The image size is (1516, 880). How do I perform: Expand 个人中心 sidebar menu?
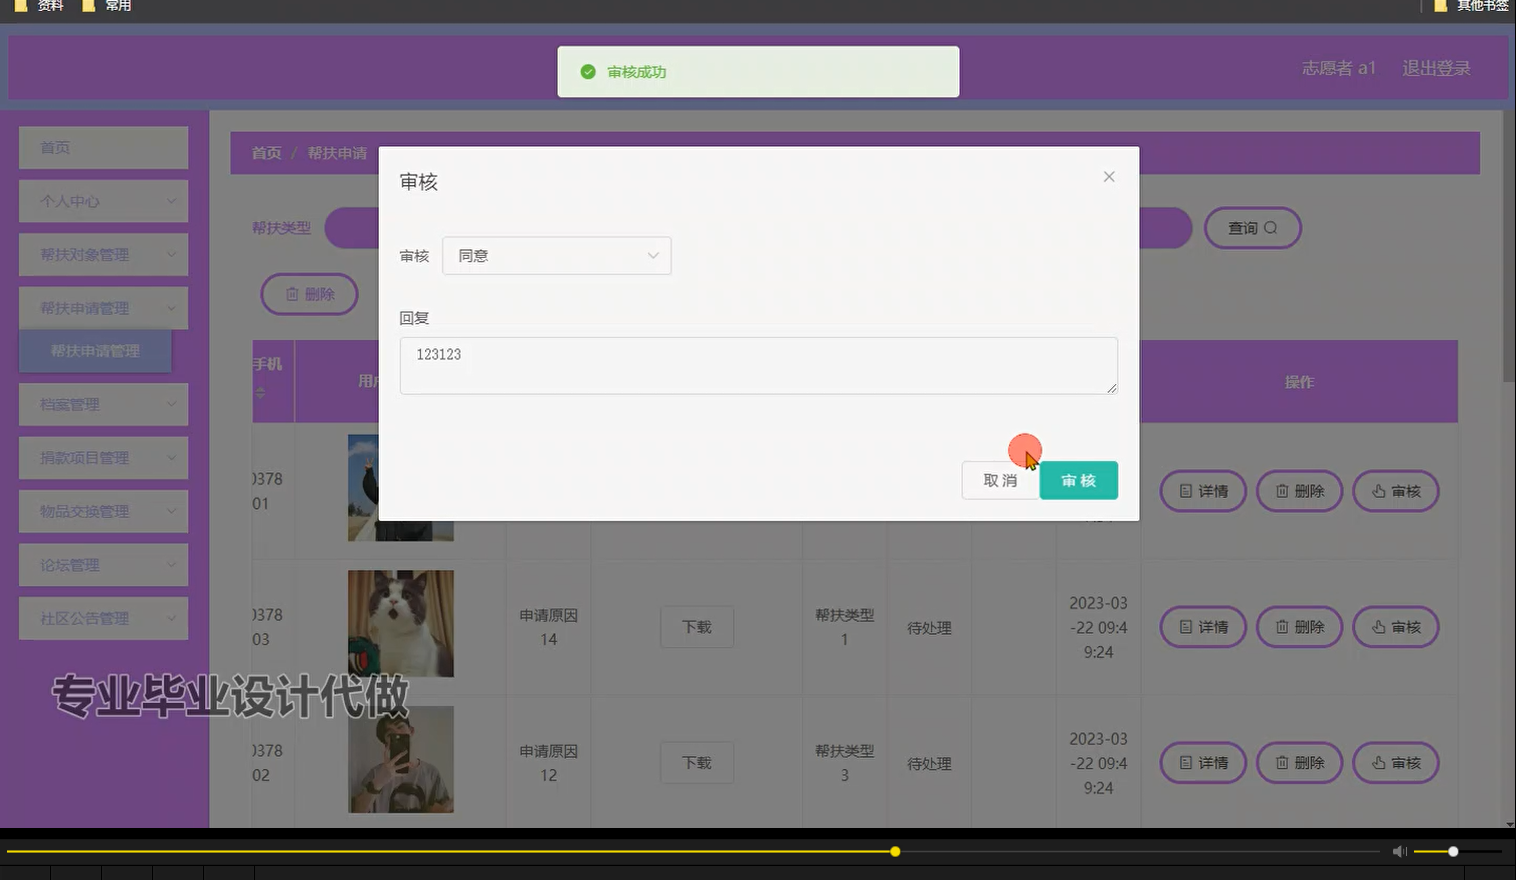tap(104, 201)
